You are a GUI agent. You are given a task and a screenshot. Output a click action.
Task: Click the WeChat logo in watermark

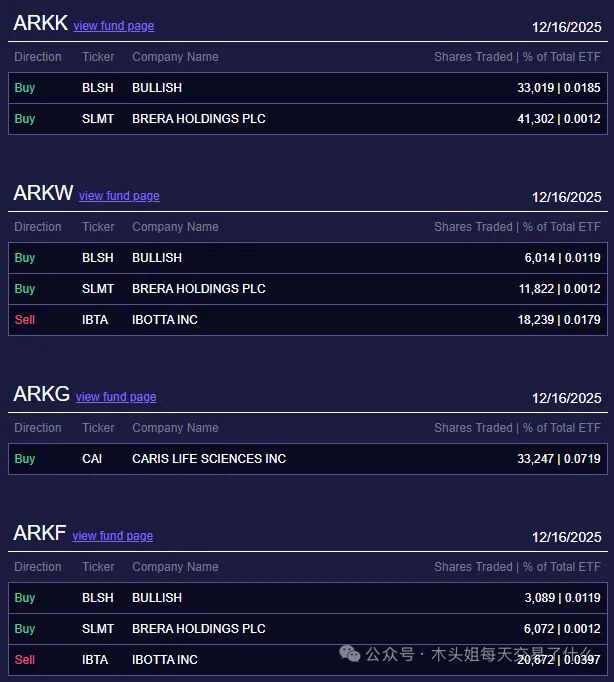[350, 653]
